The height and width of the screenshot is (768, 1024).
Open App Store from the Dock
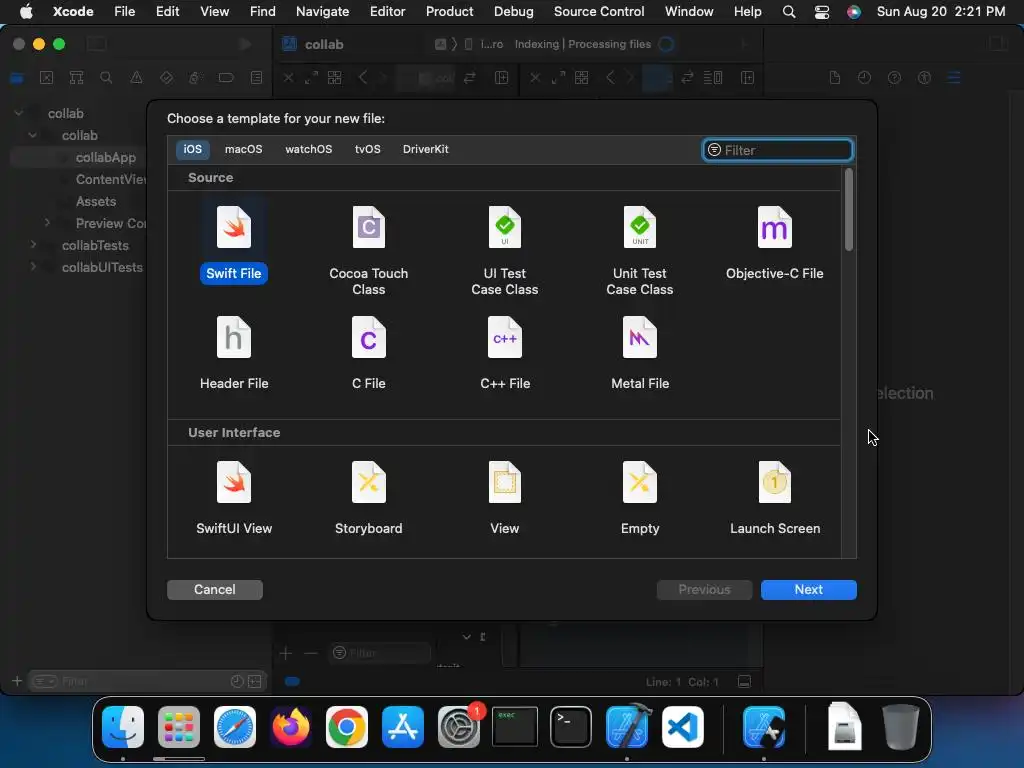click(402, 726)
